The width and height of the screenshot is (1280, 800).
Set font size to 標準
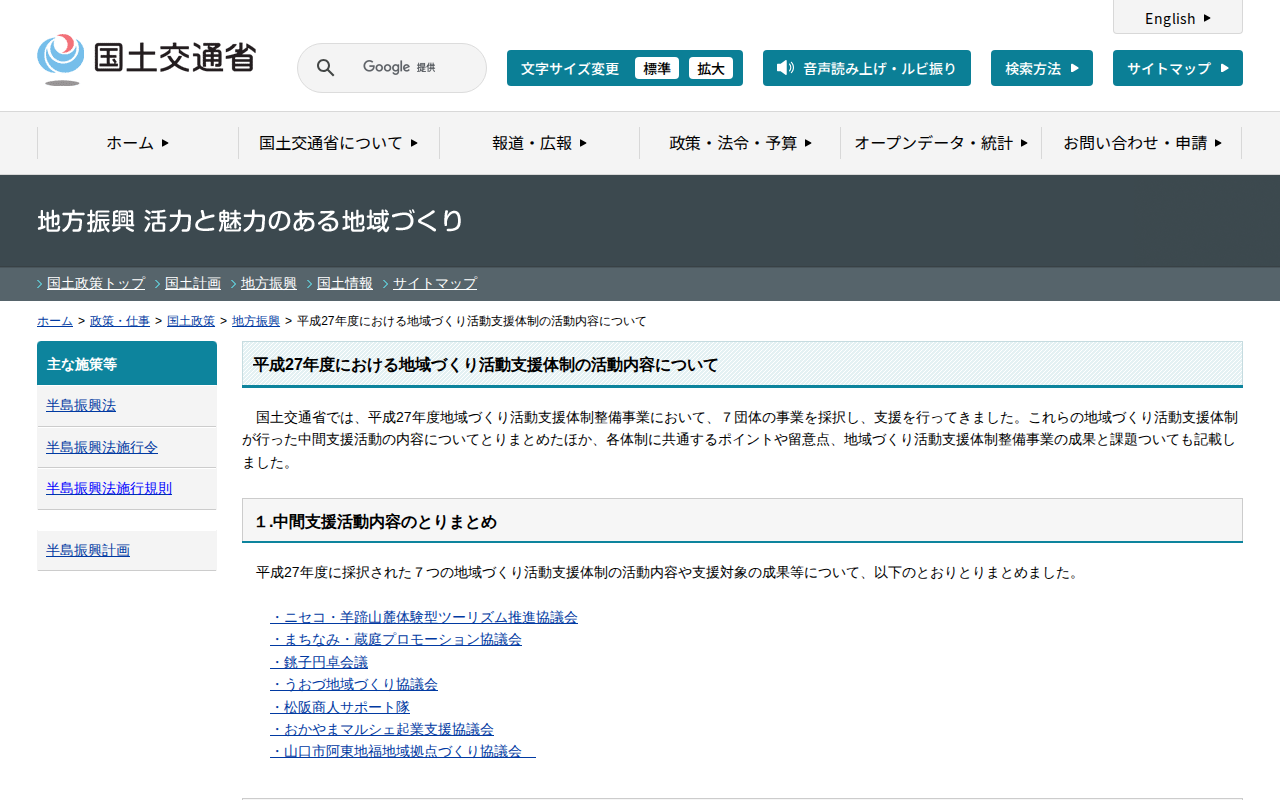click(657, 68)
